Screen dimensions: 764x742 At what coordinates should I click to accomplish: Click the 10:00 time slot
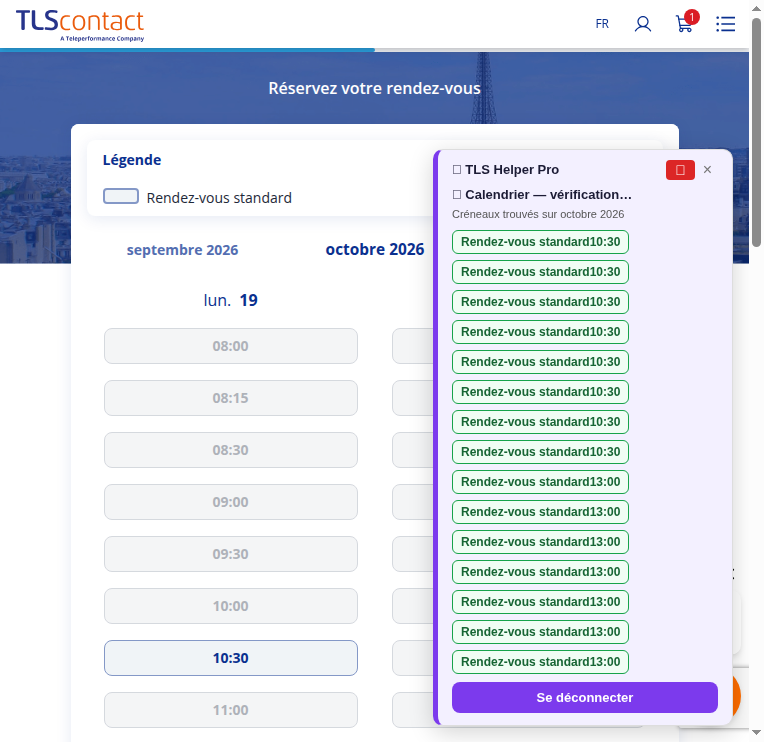[230, 606]
